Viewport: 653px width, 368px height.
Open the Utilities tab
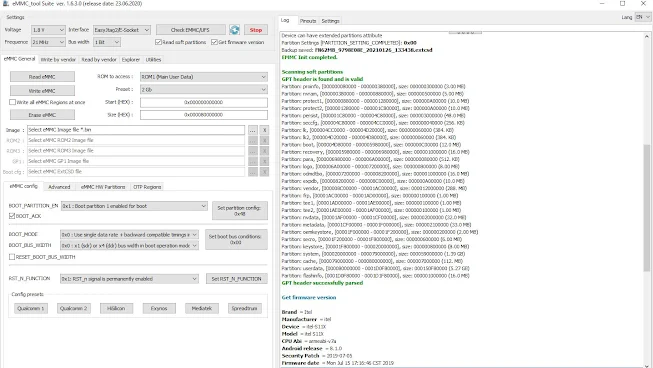[153, 60]
